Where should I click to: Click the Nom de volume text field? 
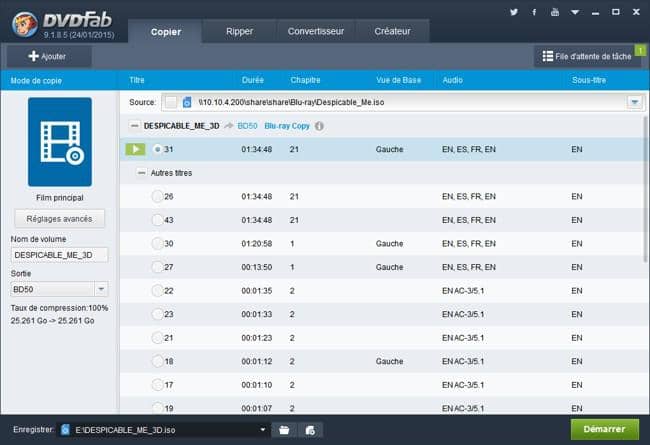(x=59, y=255)
